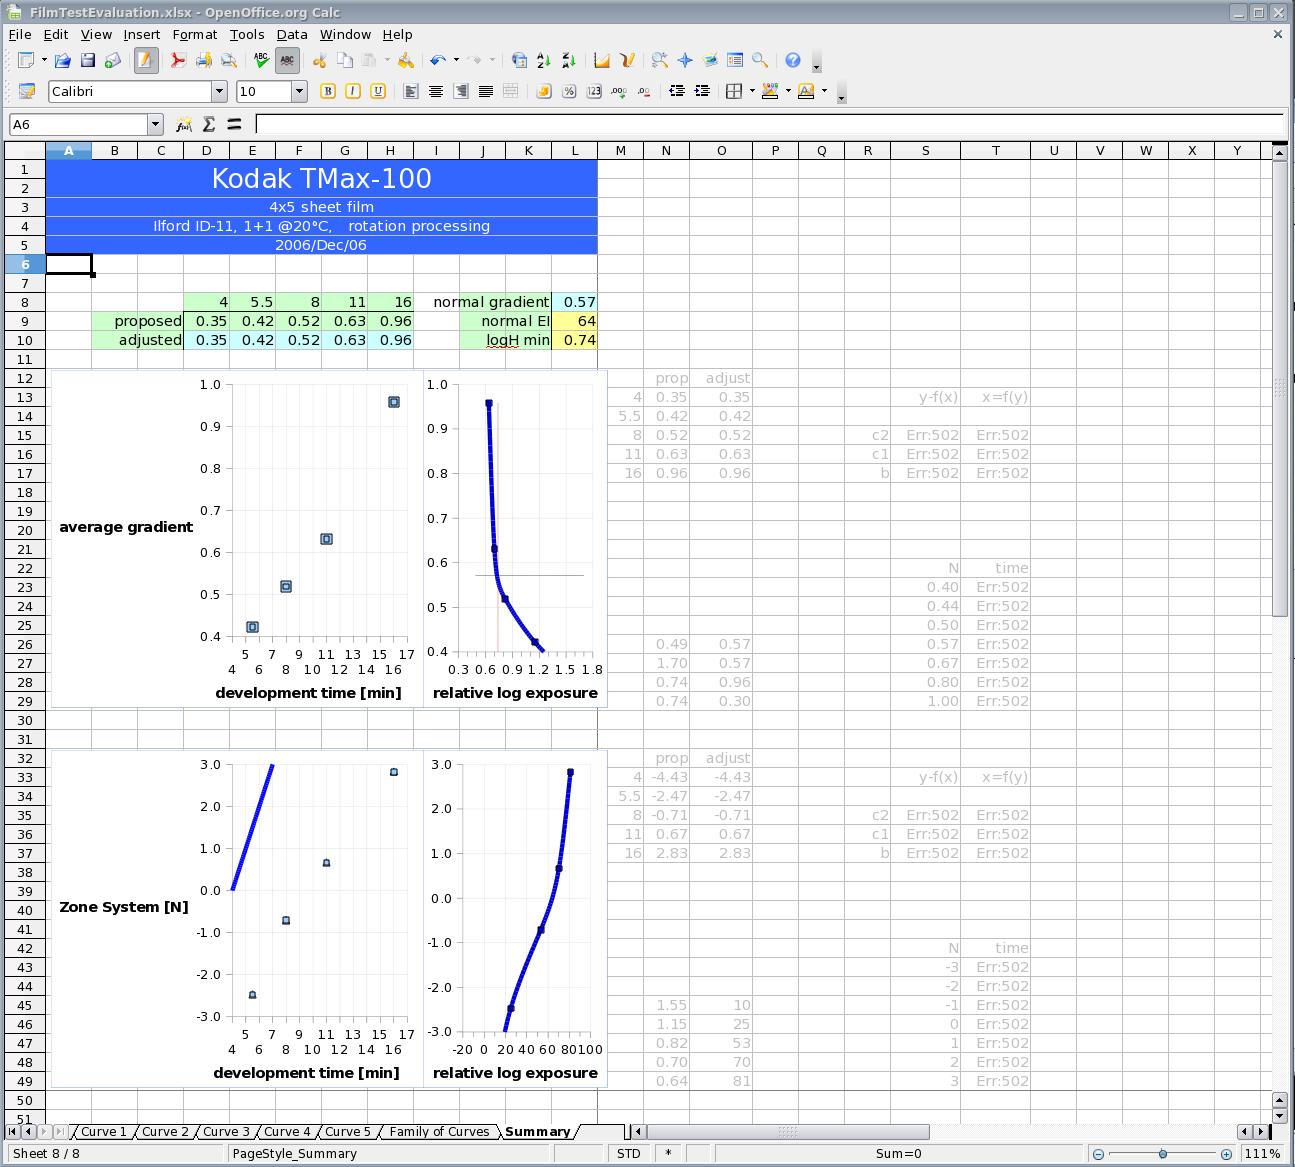Open the Undo history dropdown arrow

click(456, 61)
